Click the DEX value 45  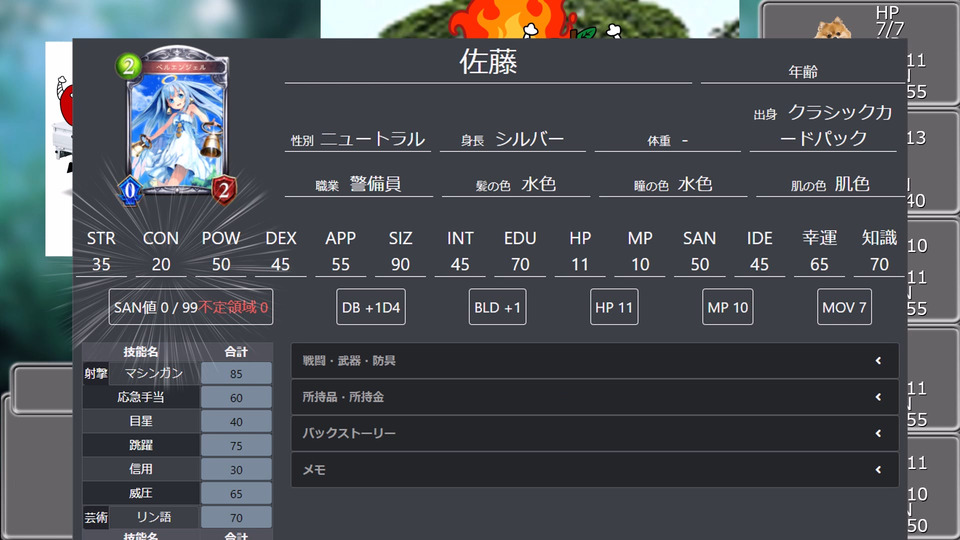(280, 264)
